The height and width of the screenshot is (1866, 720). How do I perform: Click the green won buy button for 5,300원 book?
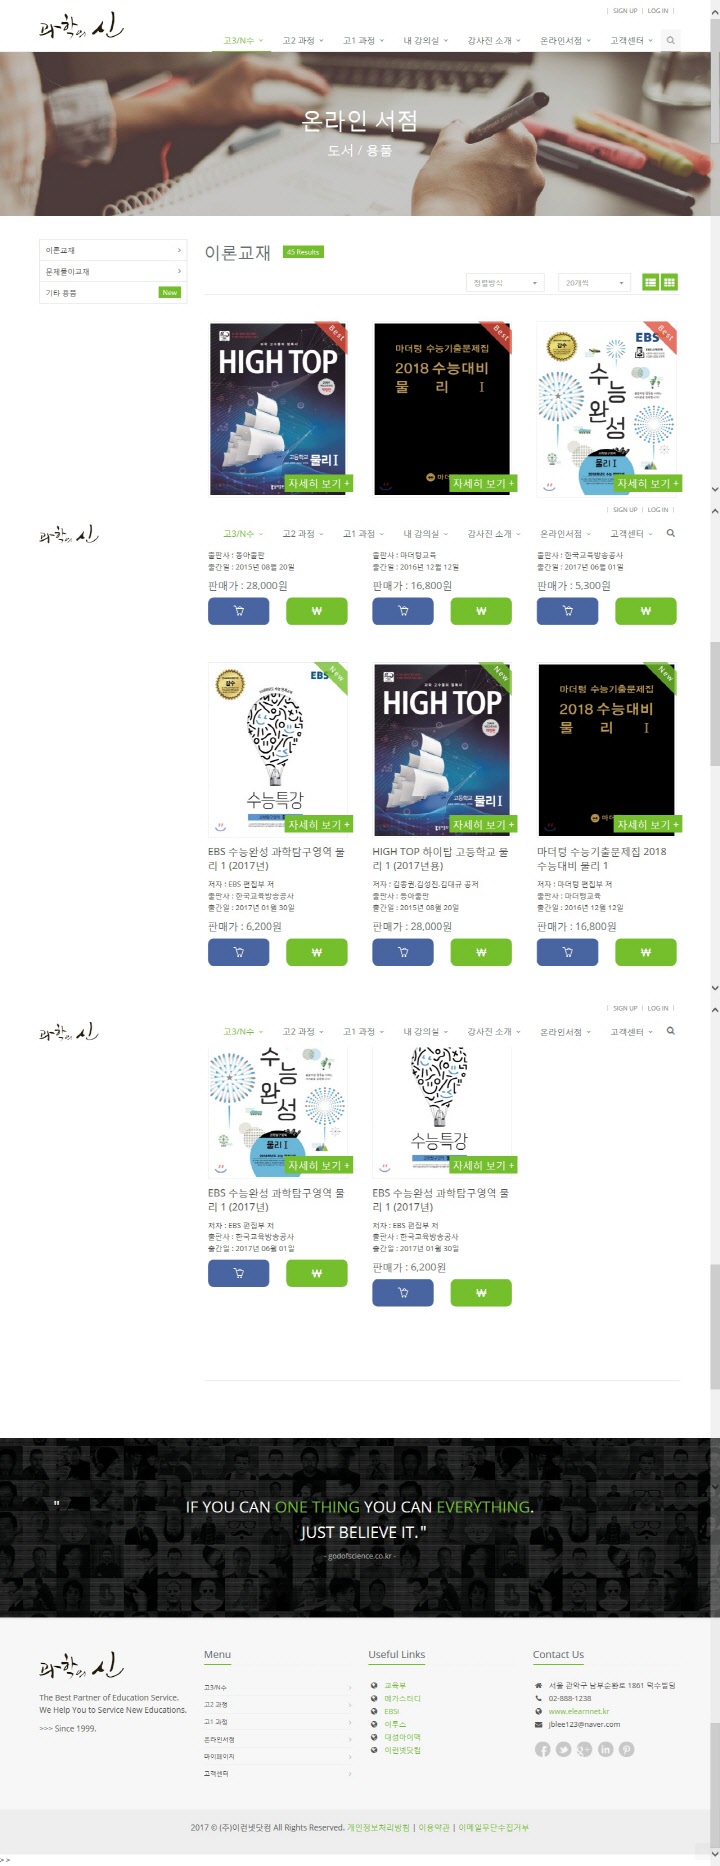pos(645,611)
